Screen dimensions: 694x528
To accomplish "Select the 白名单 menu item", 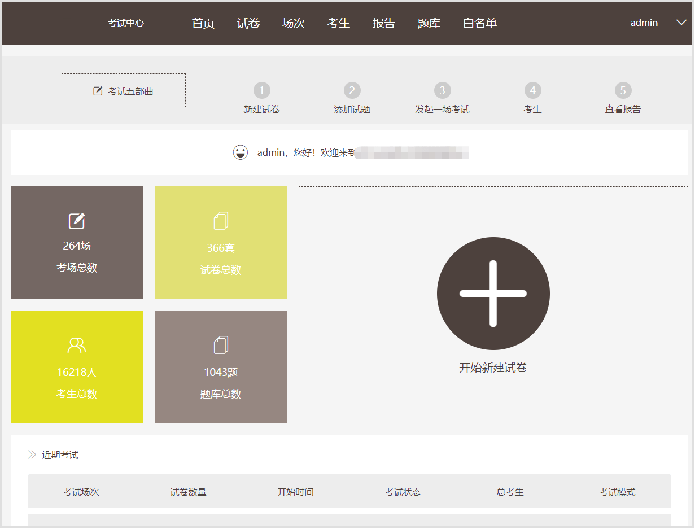I will pyautogui.click(x=479, y=23).
